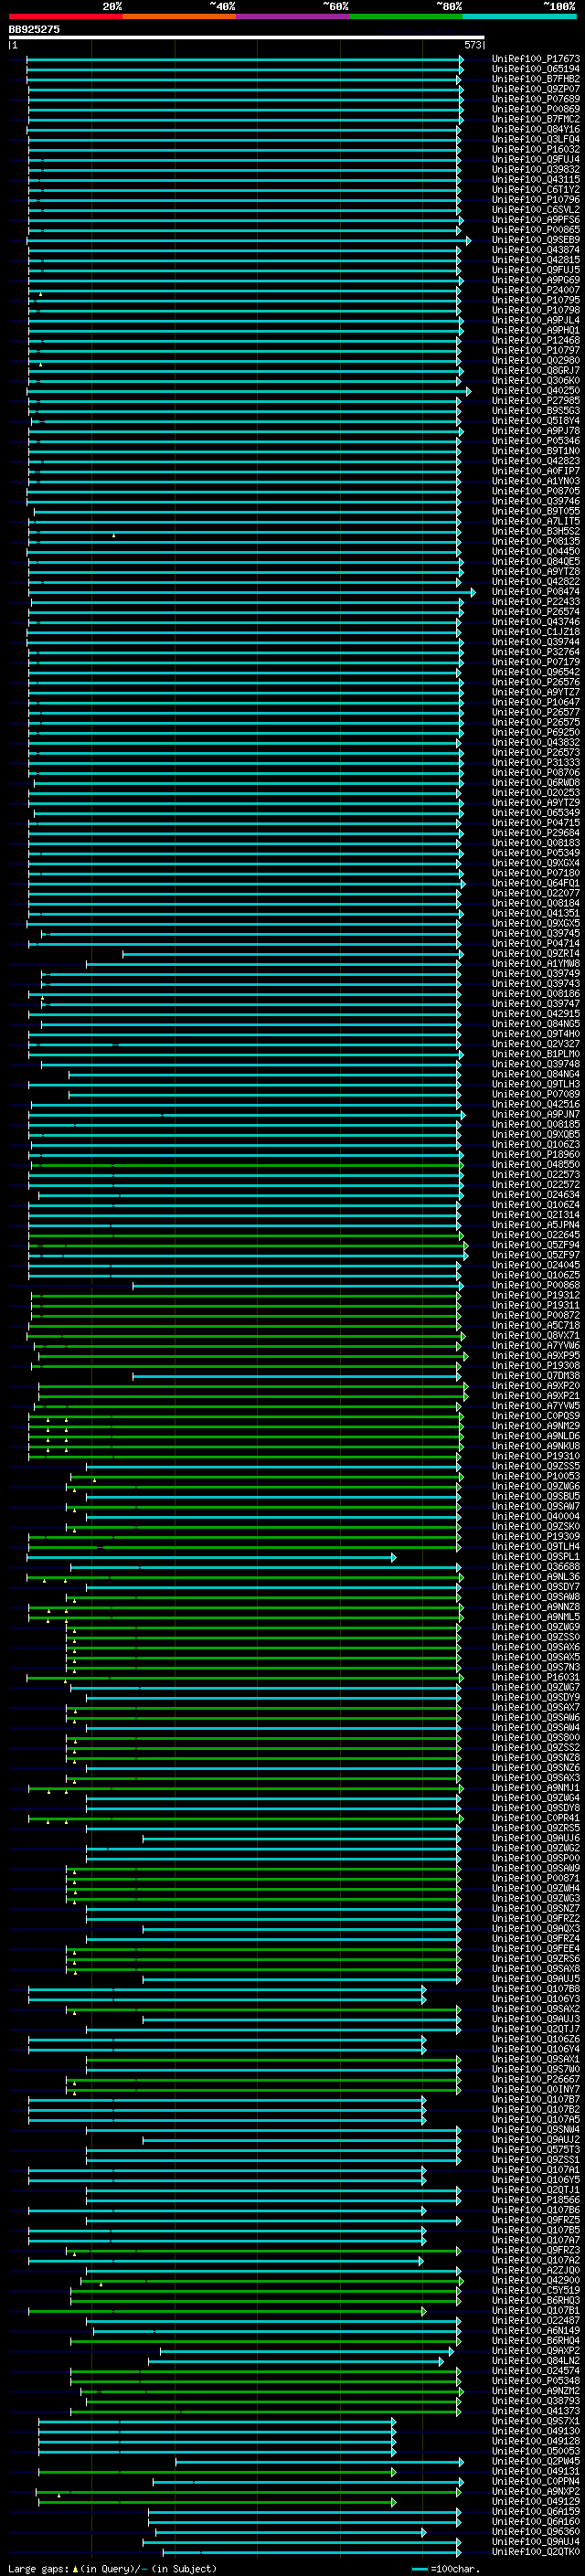
Task: Click the UniRef100_P04714 label
Action: pyautogui.click(x=536, y=943)
